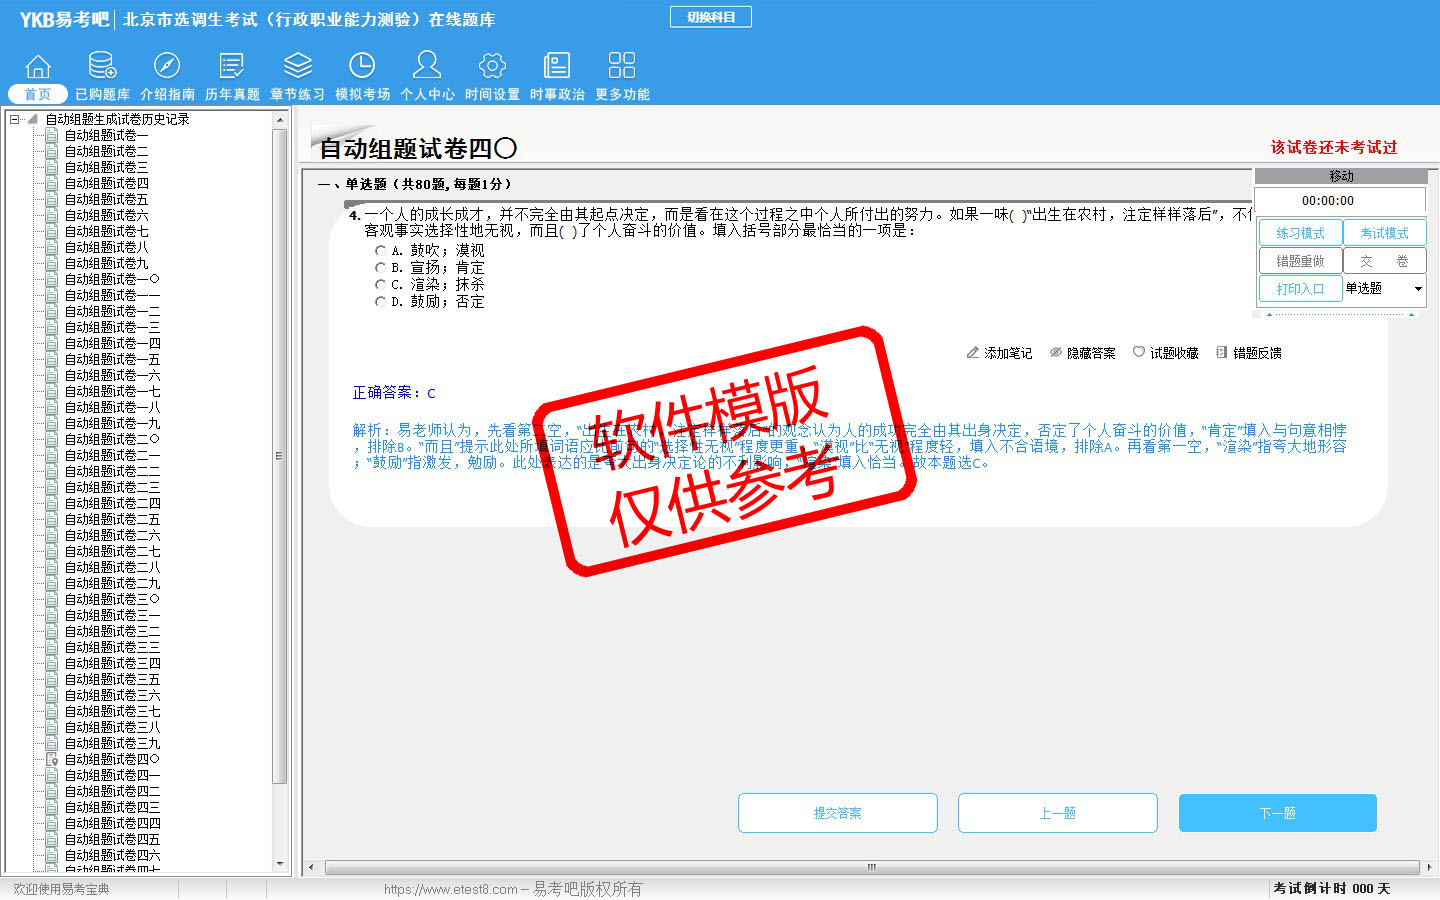
Task: Click 隐藏答案 eye icon
Action: [1055, 353]
